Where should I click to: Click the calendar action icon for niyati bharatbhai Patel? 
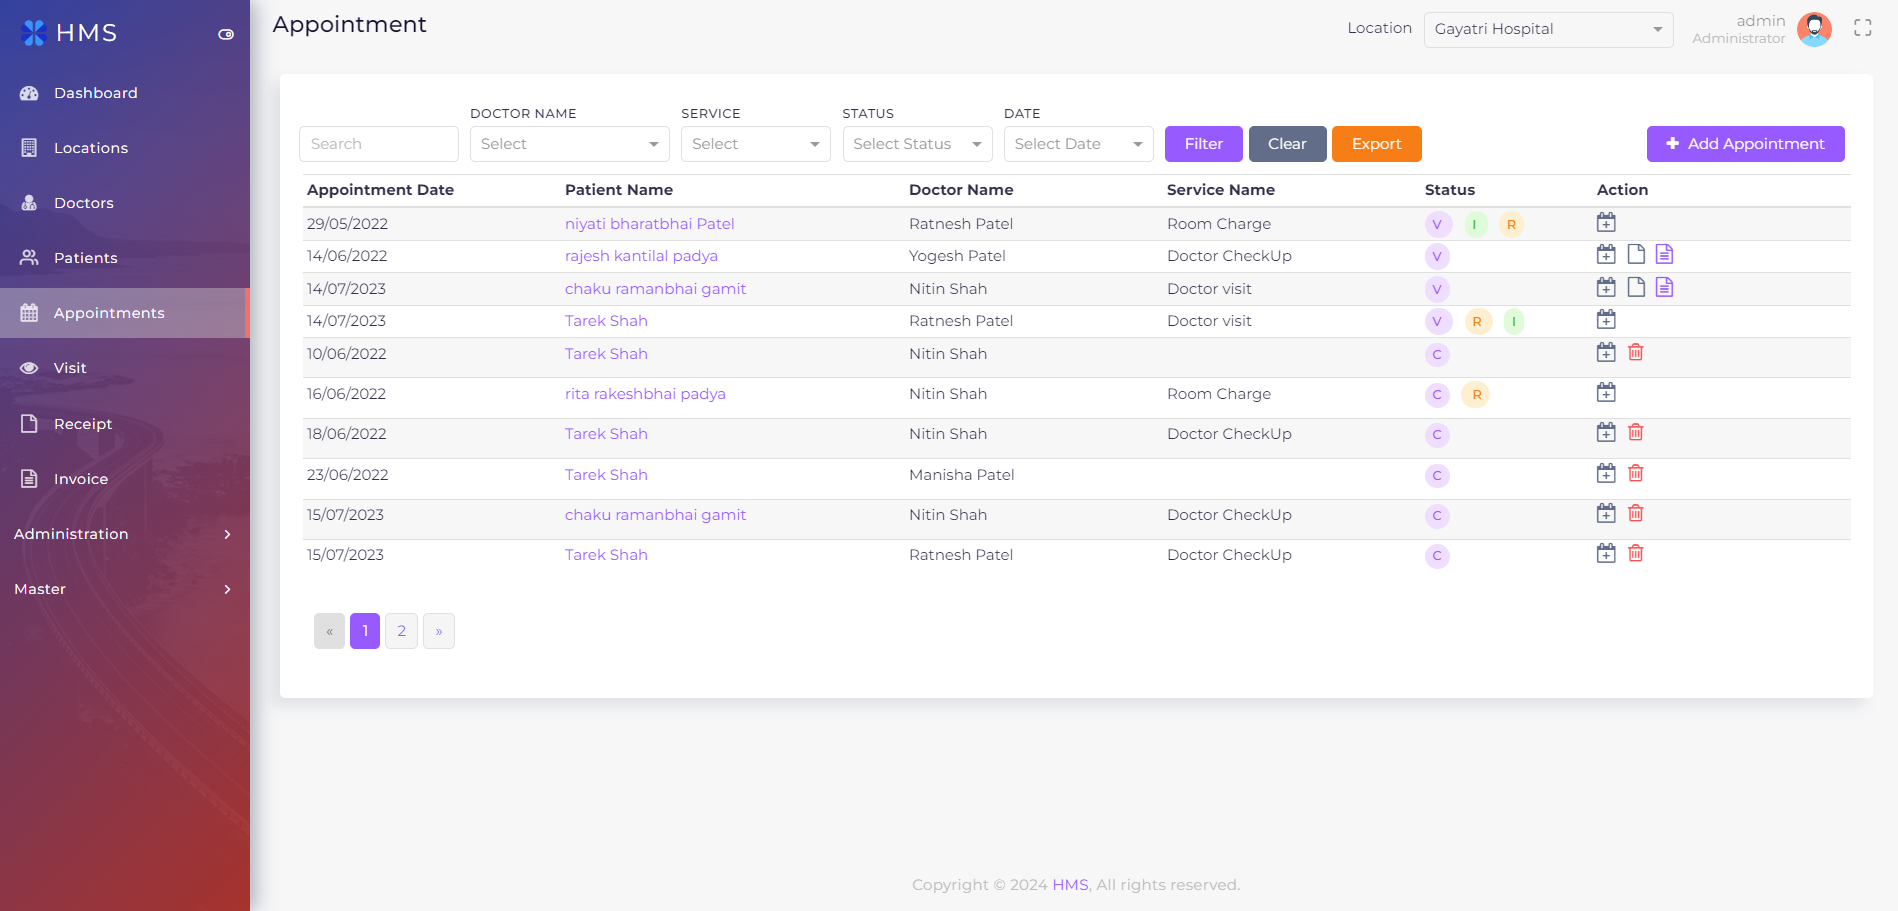coord(1607,222)
